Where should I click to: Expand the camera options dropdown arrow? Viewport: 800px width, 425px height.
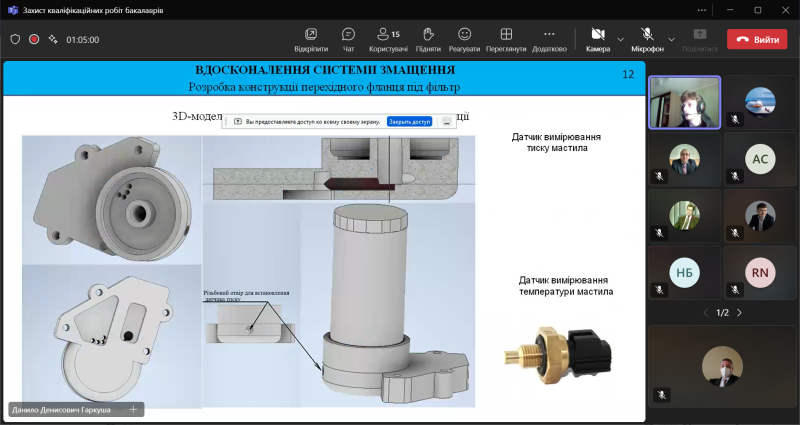click(621, 39)
